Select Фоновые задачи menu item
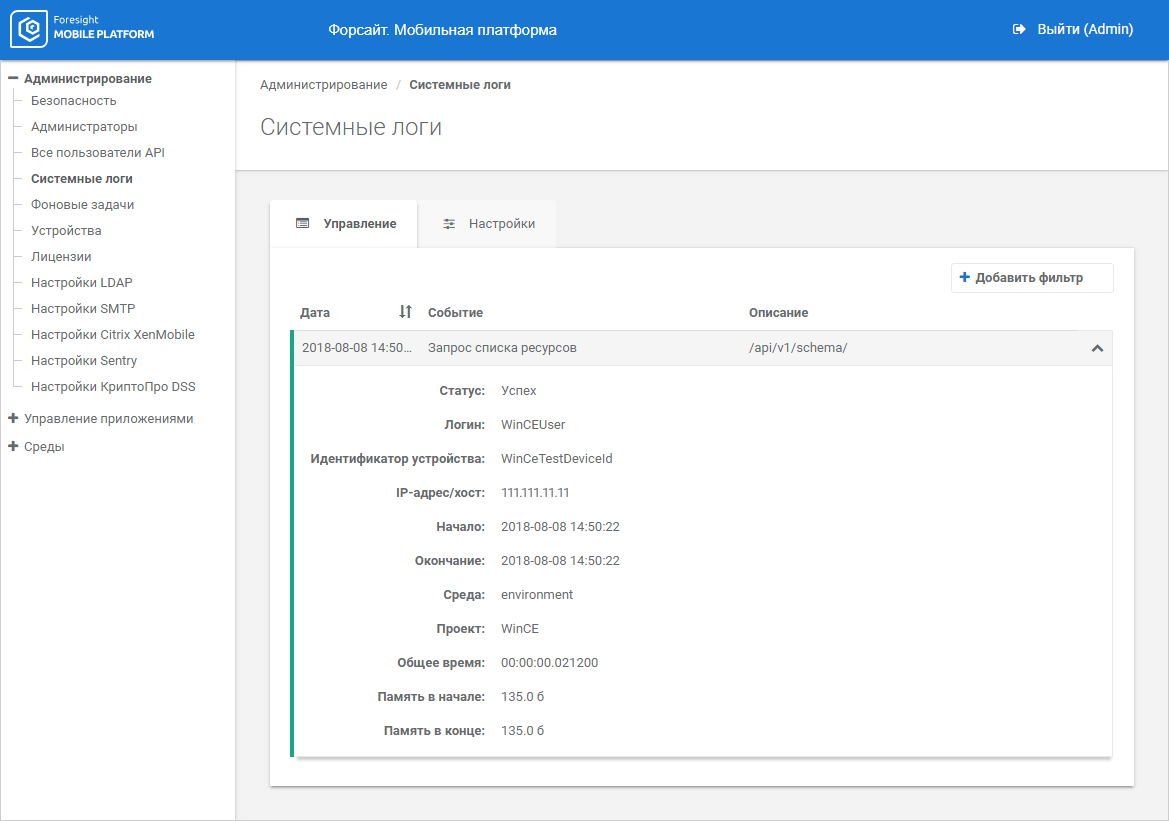 [82, 205]
